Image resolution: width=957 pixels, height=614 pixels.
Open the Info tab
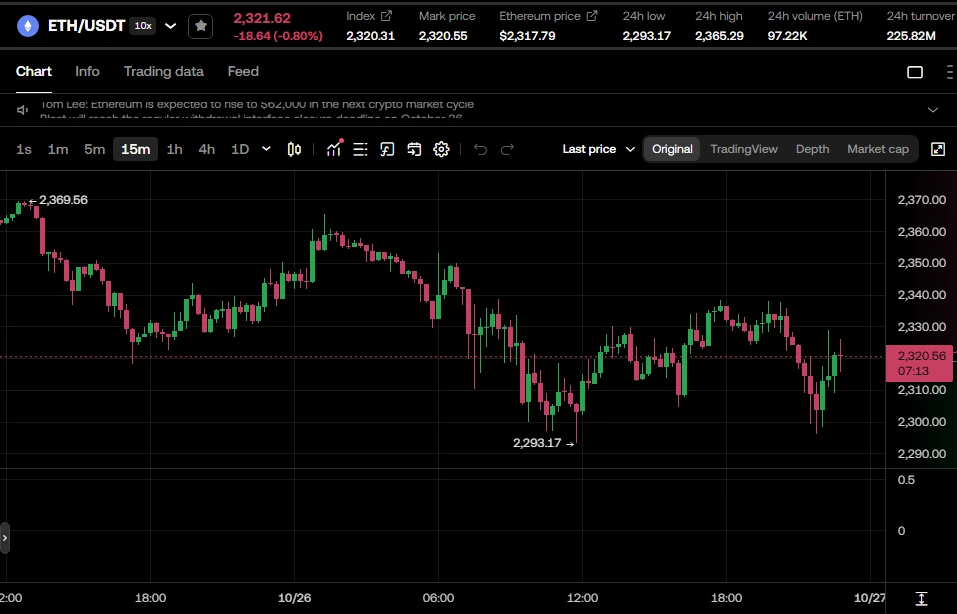(x=87, y=71)
